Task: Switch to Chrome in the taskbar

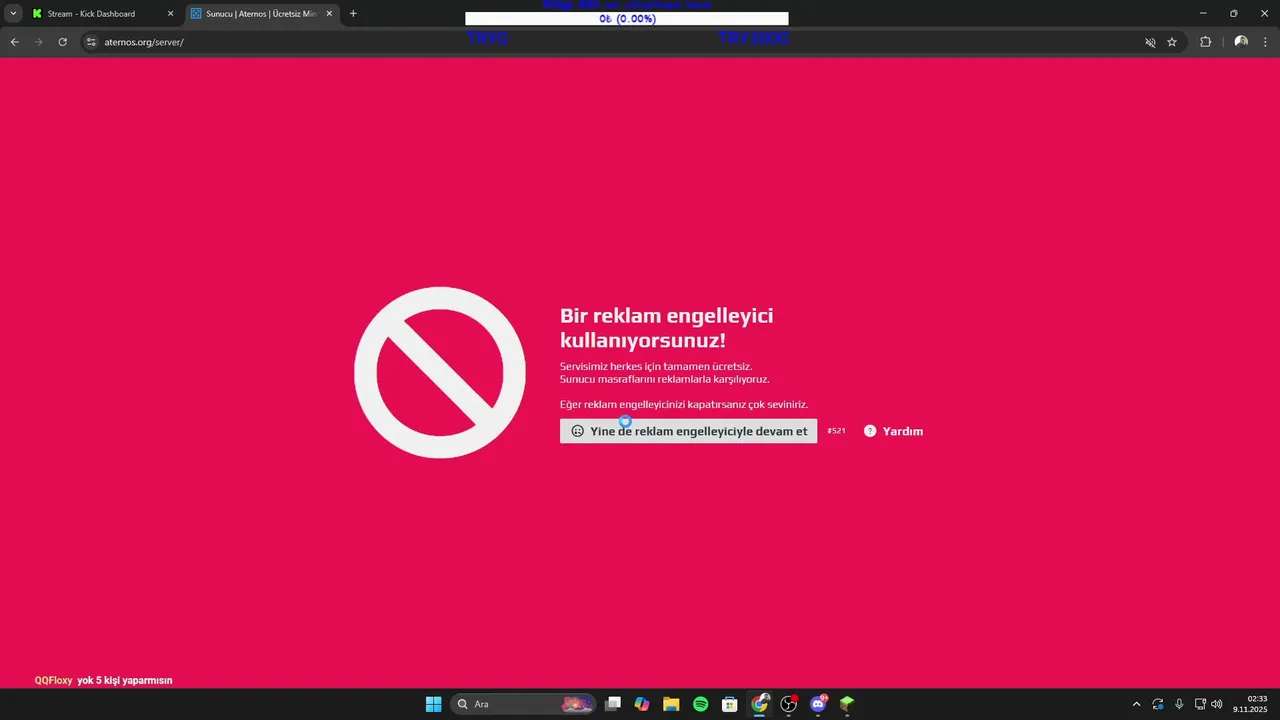Action: point(759,704)
